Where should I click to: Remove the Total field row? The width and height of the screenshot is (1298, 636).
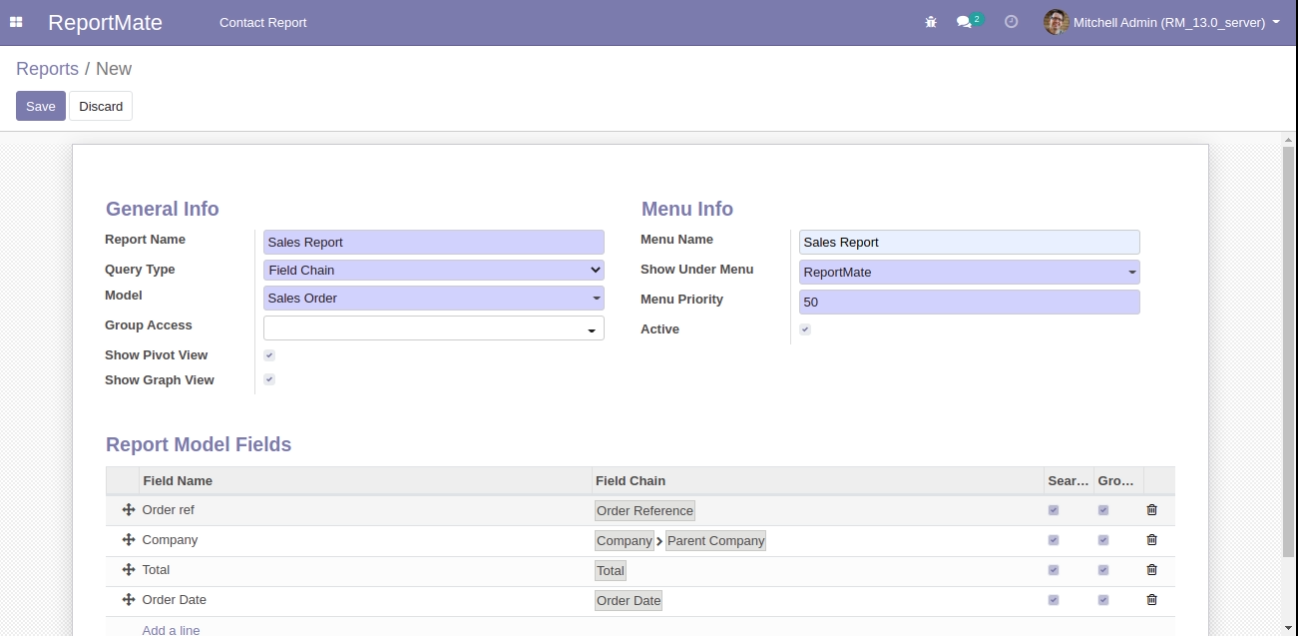[1151, 570]
